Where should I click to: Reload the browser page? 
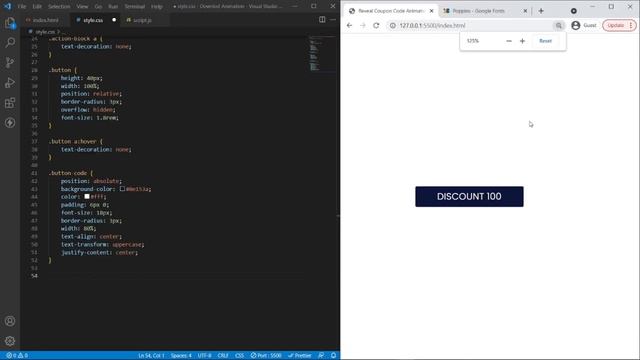pos(376,25)
